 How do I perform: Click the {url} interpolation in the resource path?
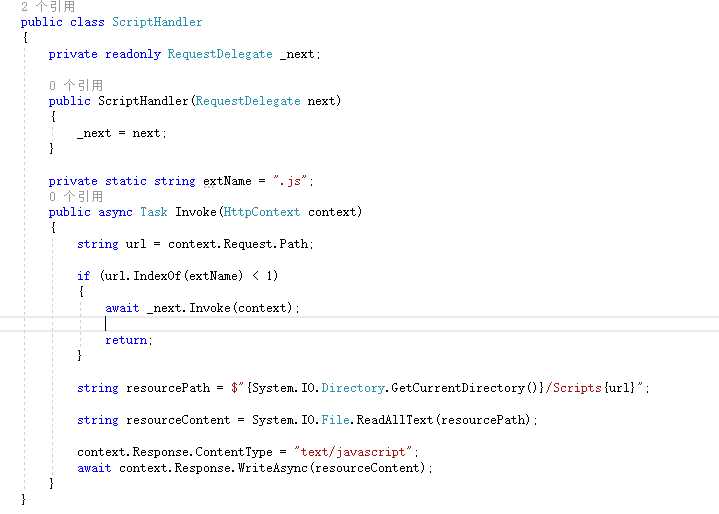point(619,388)
